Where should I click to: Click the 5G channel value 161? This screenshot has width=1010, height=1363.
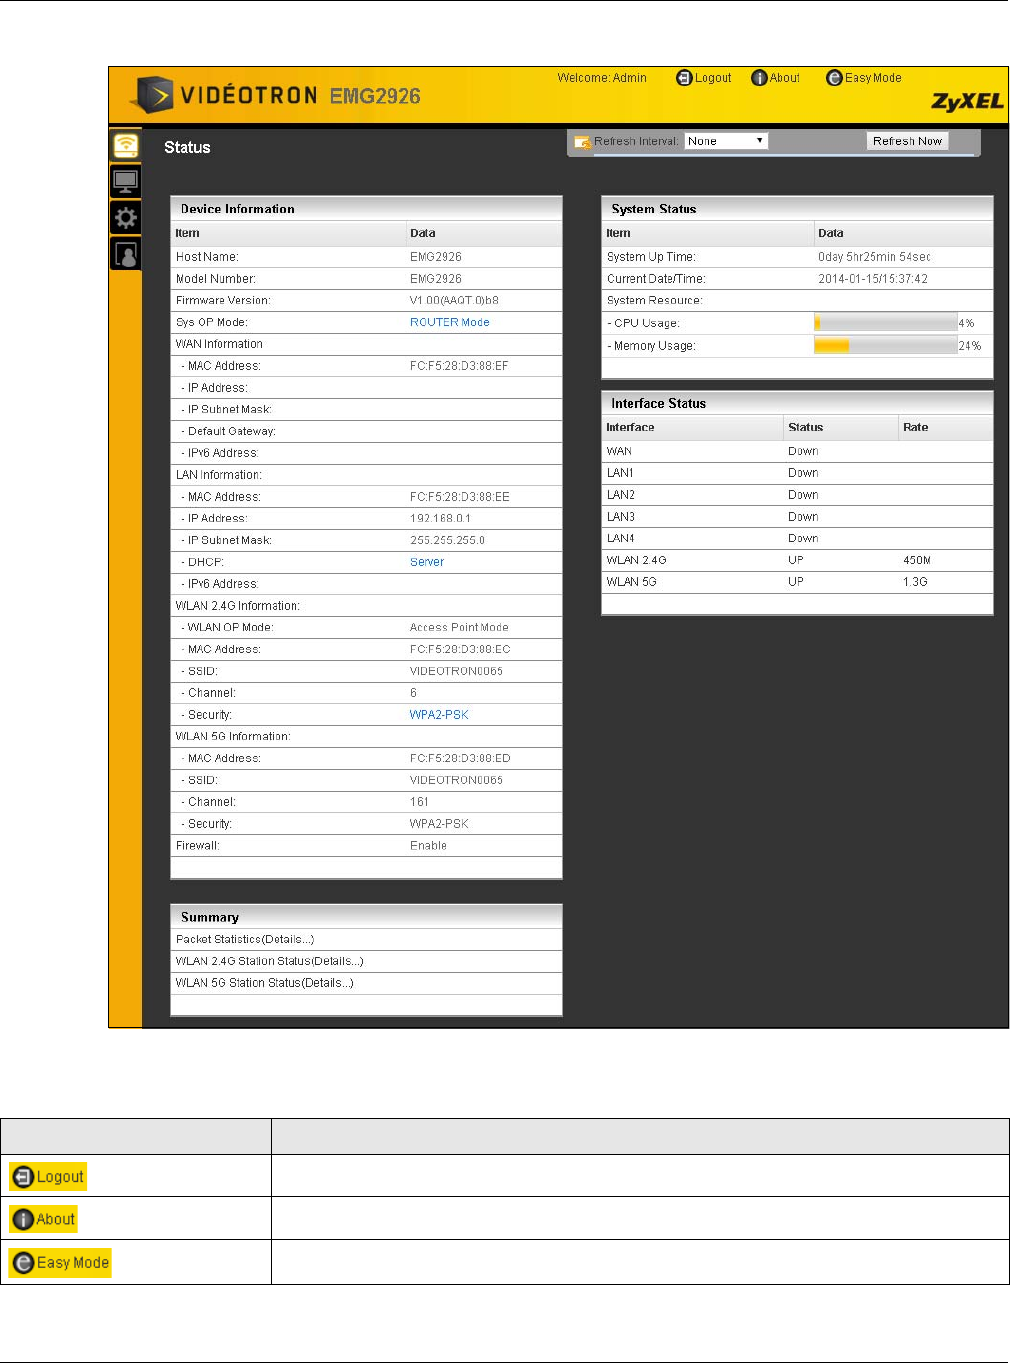pyautogui.click(x=419, y=802)
